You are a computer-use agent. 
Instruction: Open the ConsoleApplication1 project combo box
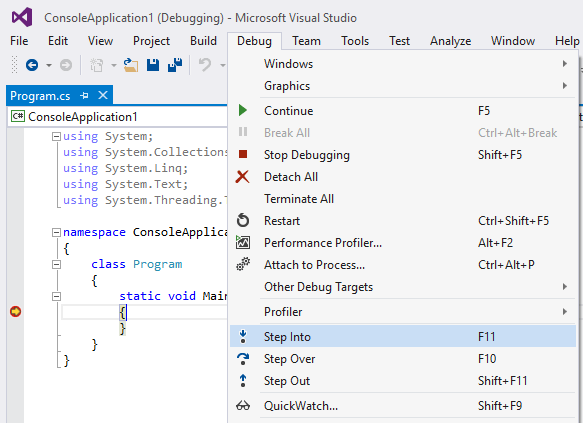(x=117, y=117)
